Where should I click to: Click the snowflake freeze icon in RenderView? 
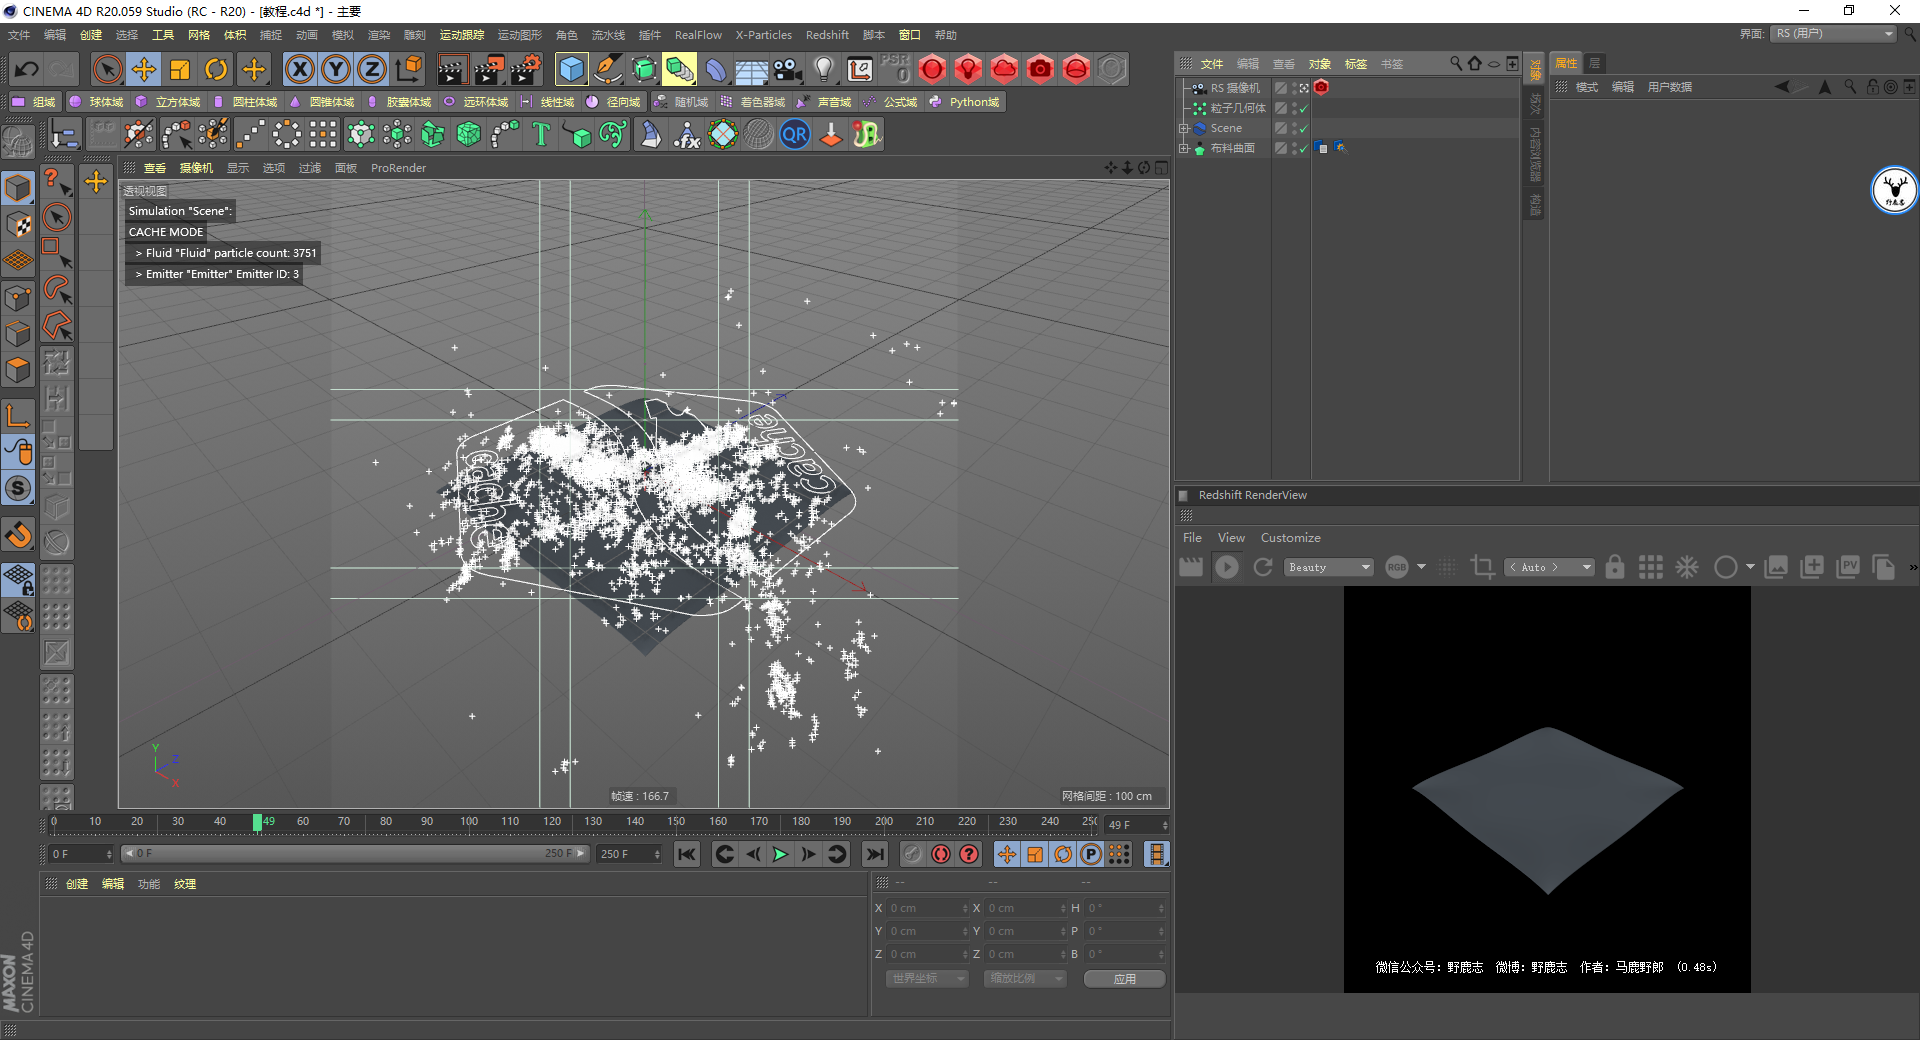point(1687,567)
